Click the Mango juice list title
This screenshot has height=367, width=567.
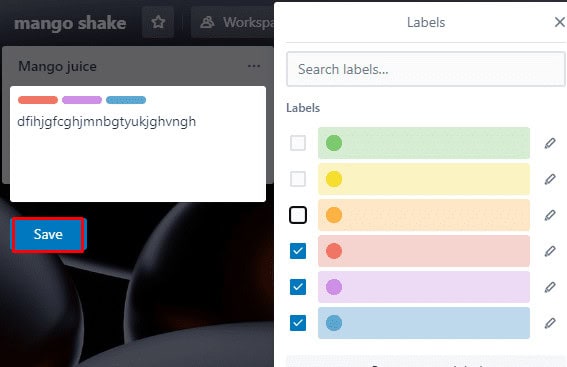(57, 67)
